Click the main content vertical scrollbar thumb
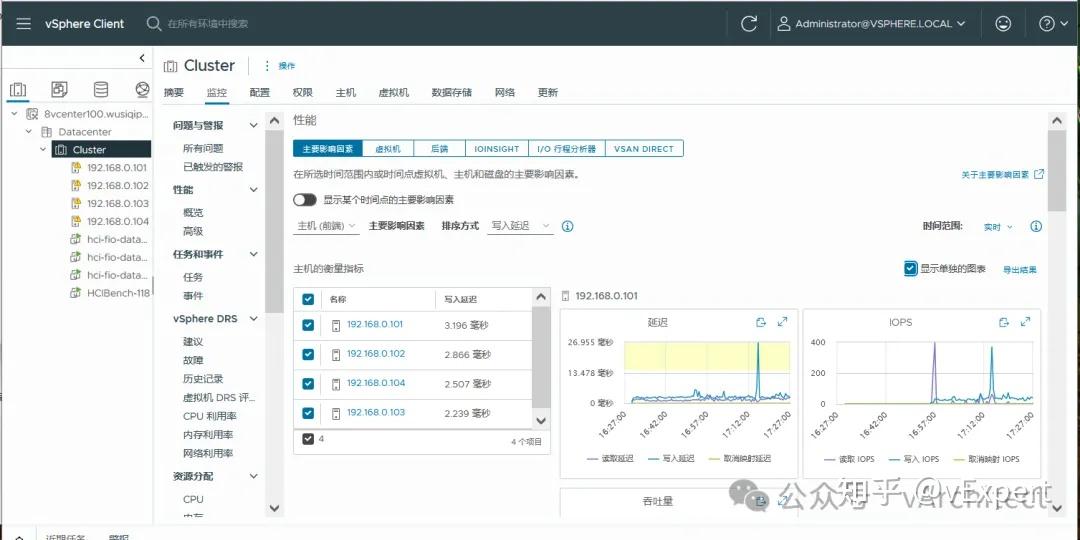This screenshot has width=1080, height=540. click(1056, 170)
